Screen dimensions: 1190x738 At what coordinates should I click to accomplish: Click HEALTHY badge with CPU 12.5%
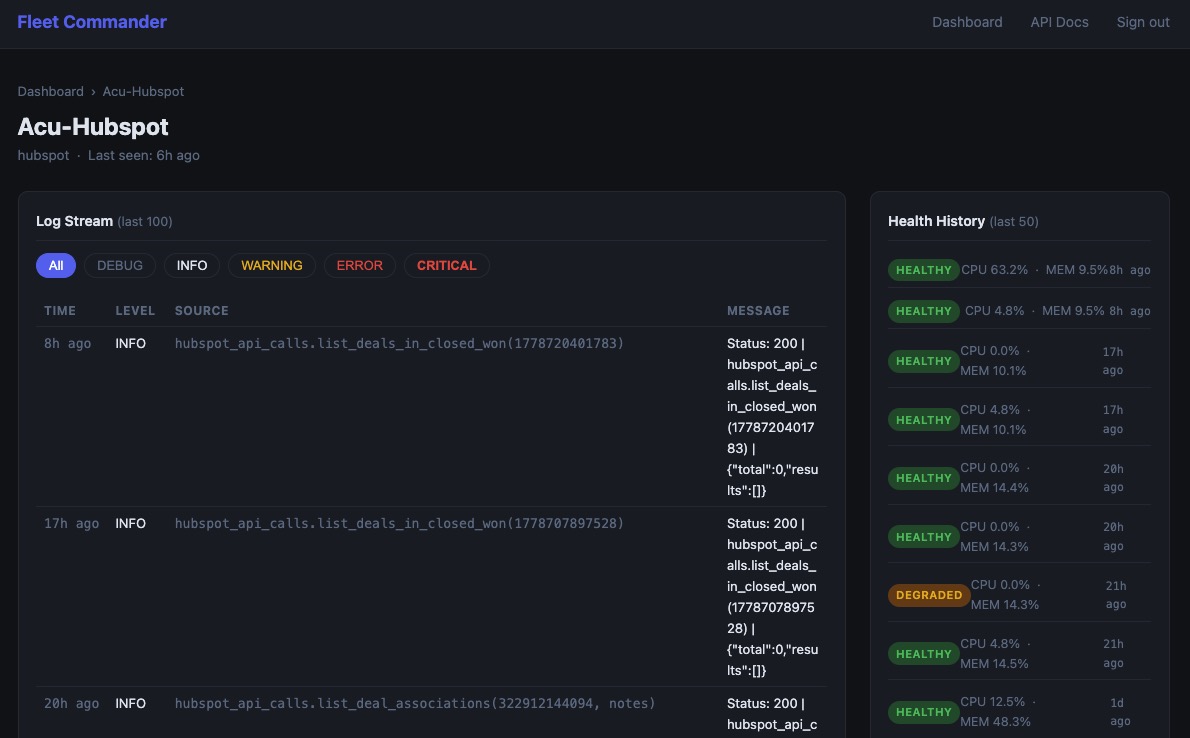coord(924,711)
